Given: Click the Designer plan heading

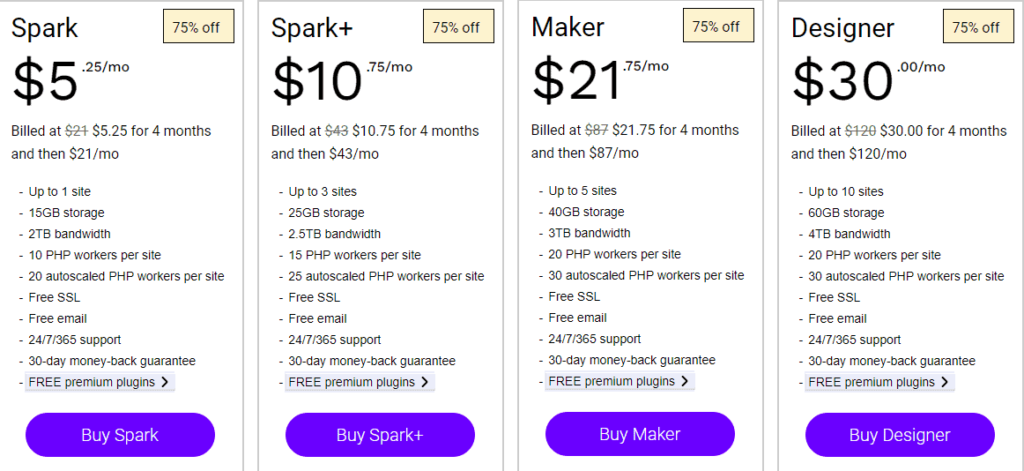Looking at the screenshot, I should (x=843, y=28).
